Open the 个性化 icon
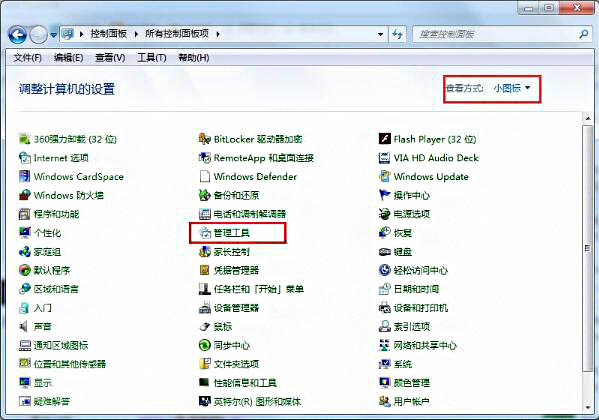Screen dimensions: 599x420 click(x=24, y=232)
